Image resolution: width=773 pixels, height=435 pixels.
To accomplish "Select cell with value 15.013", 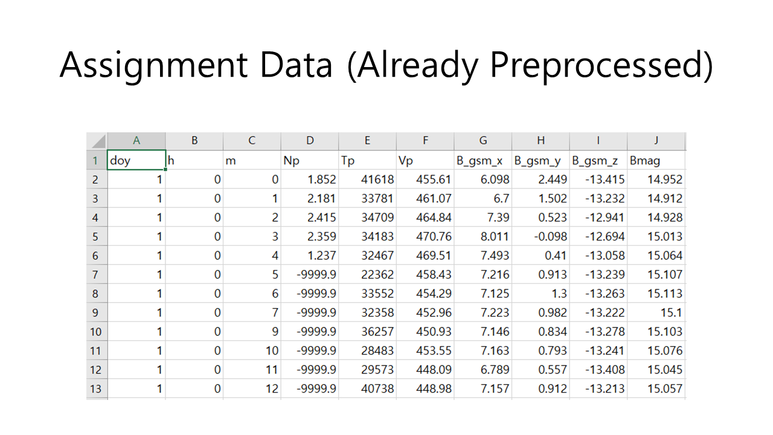I will click(656, 237).
